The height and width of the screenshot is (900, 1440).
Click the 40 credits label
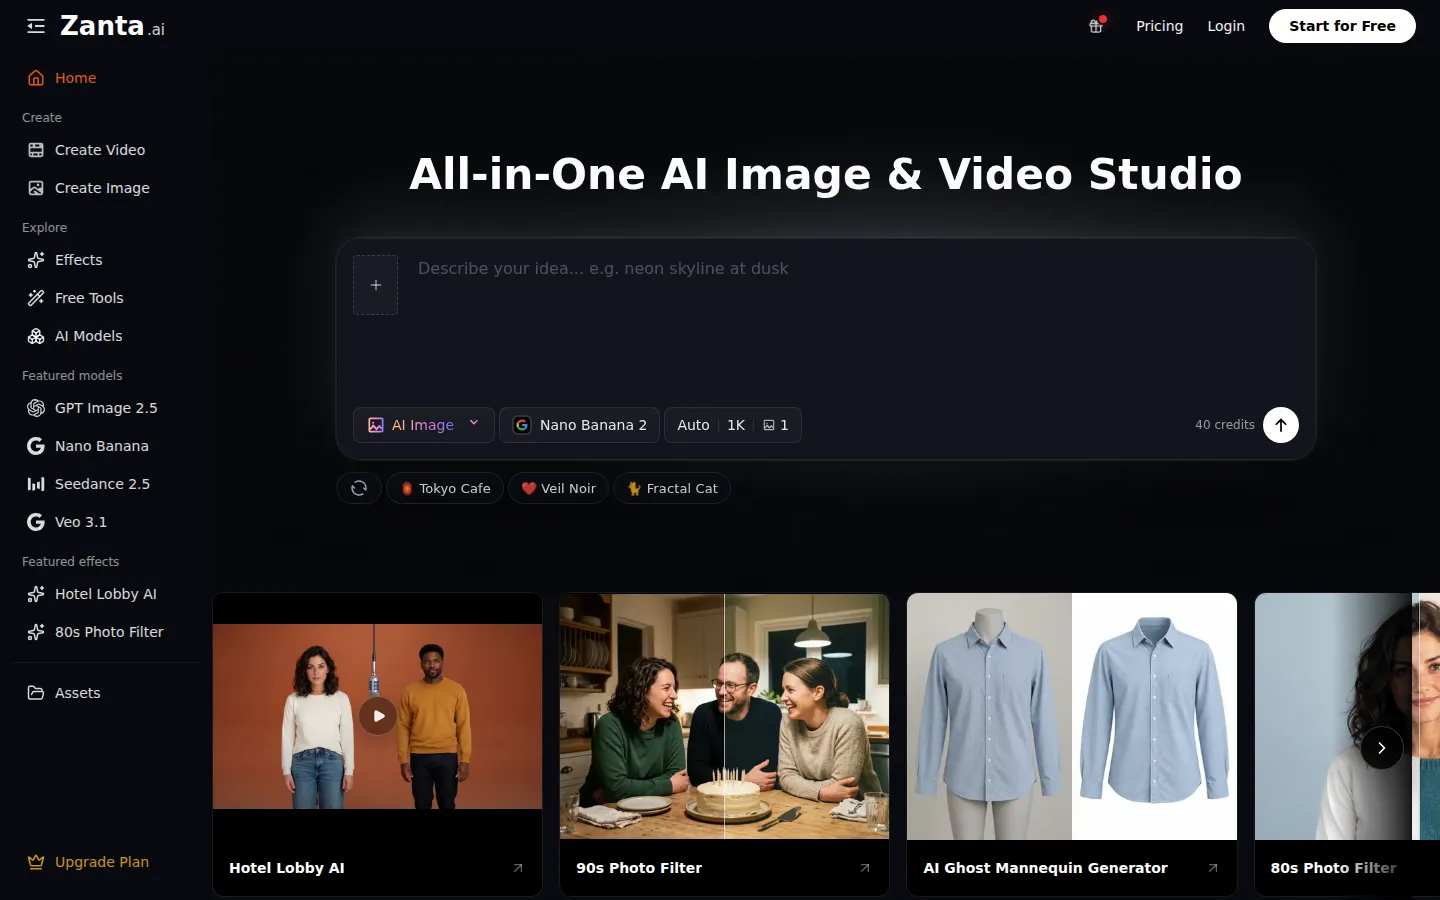(1225, 425)
